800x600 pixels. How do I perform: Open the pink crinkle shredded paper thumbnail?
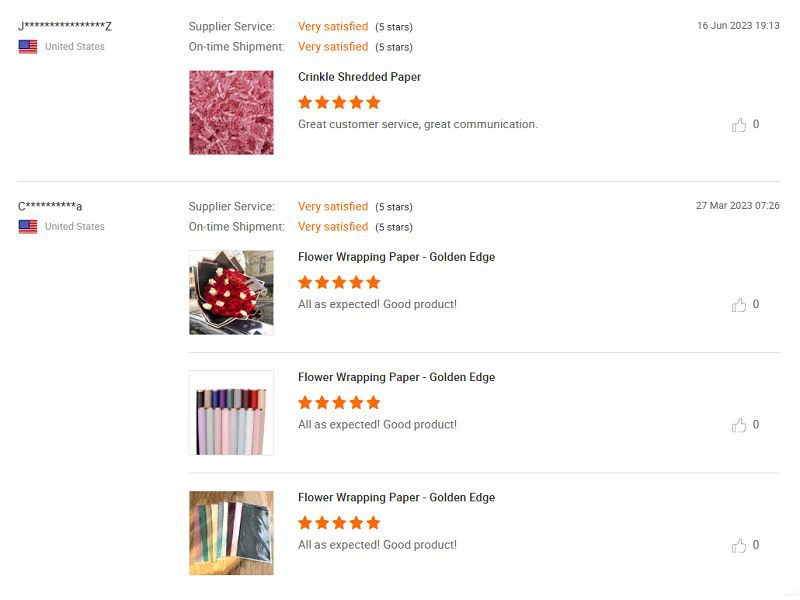(x=231, y=112)
